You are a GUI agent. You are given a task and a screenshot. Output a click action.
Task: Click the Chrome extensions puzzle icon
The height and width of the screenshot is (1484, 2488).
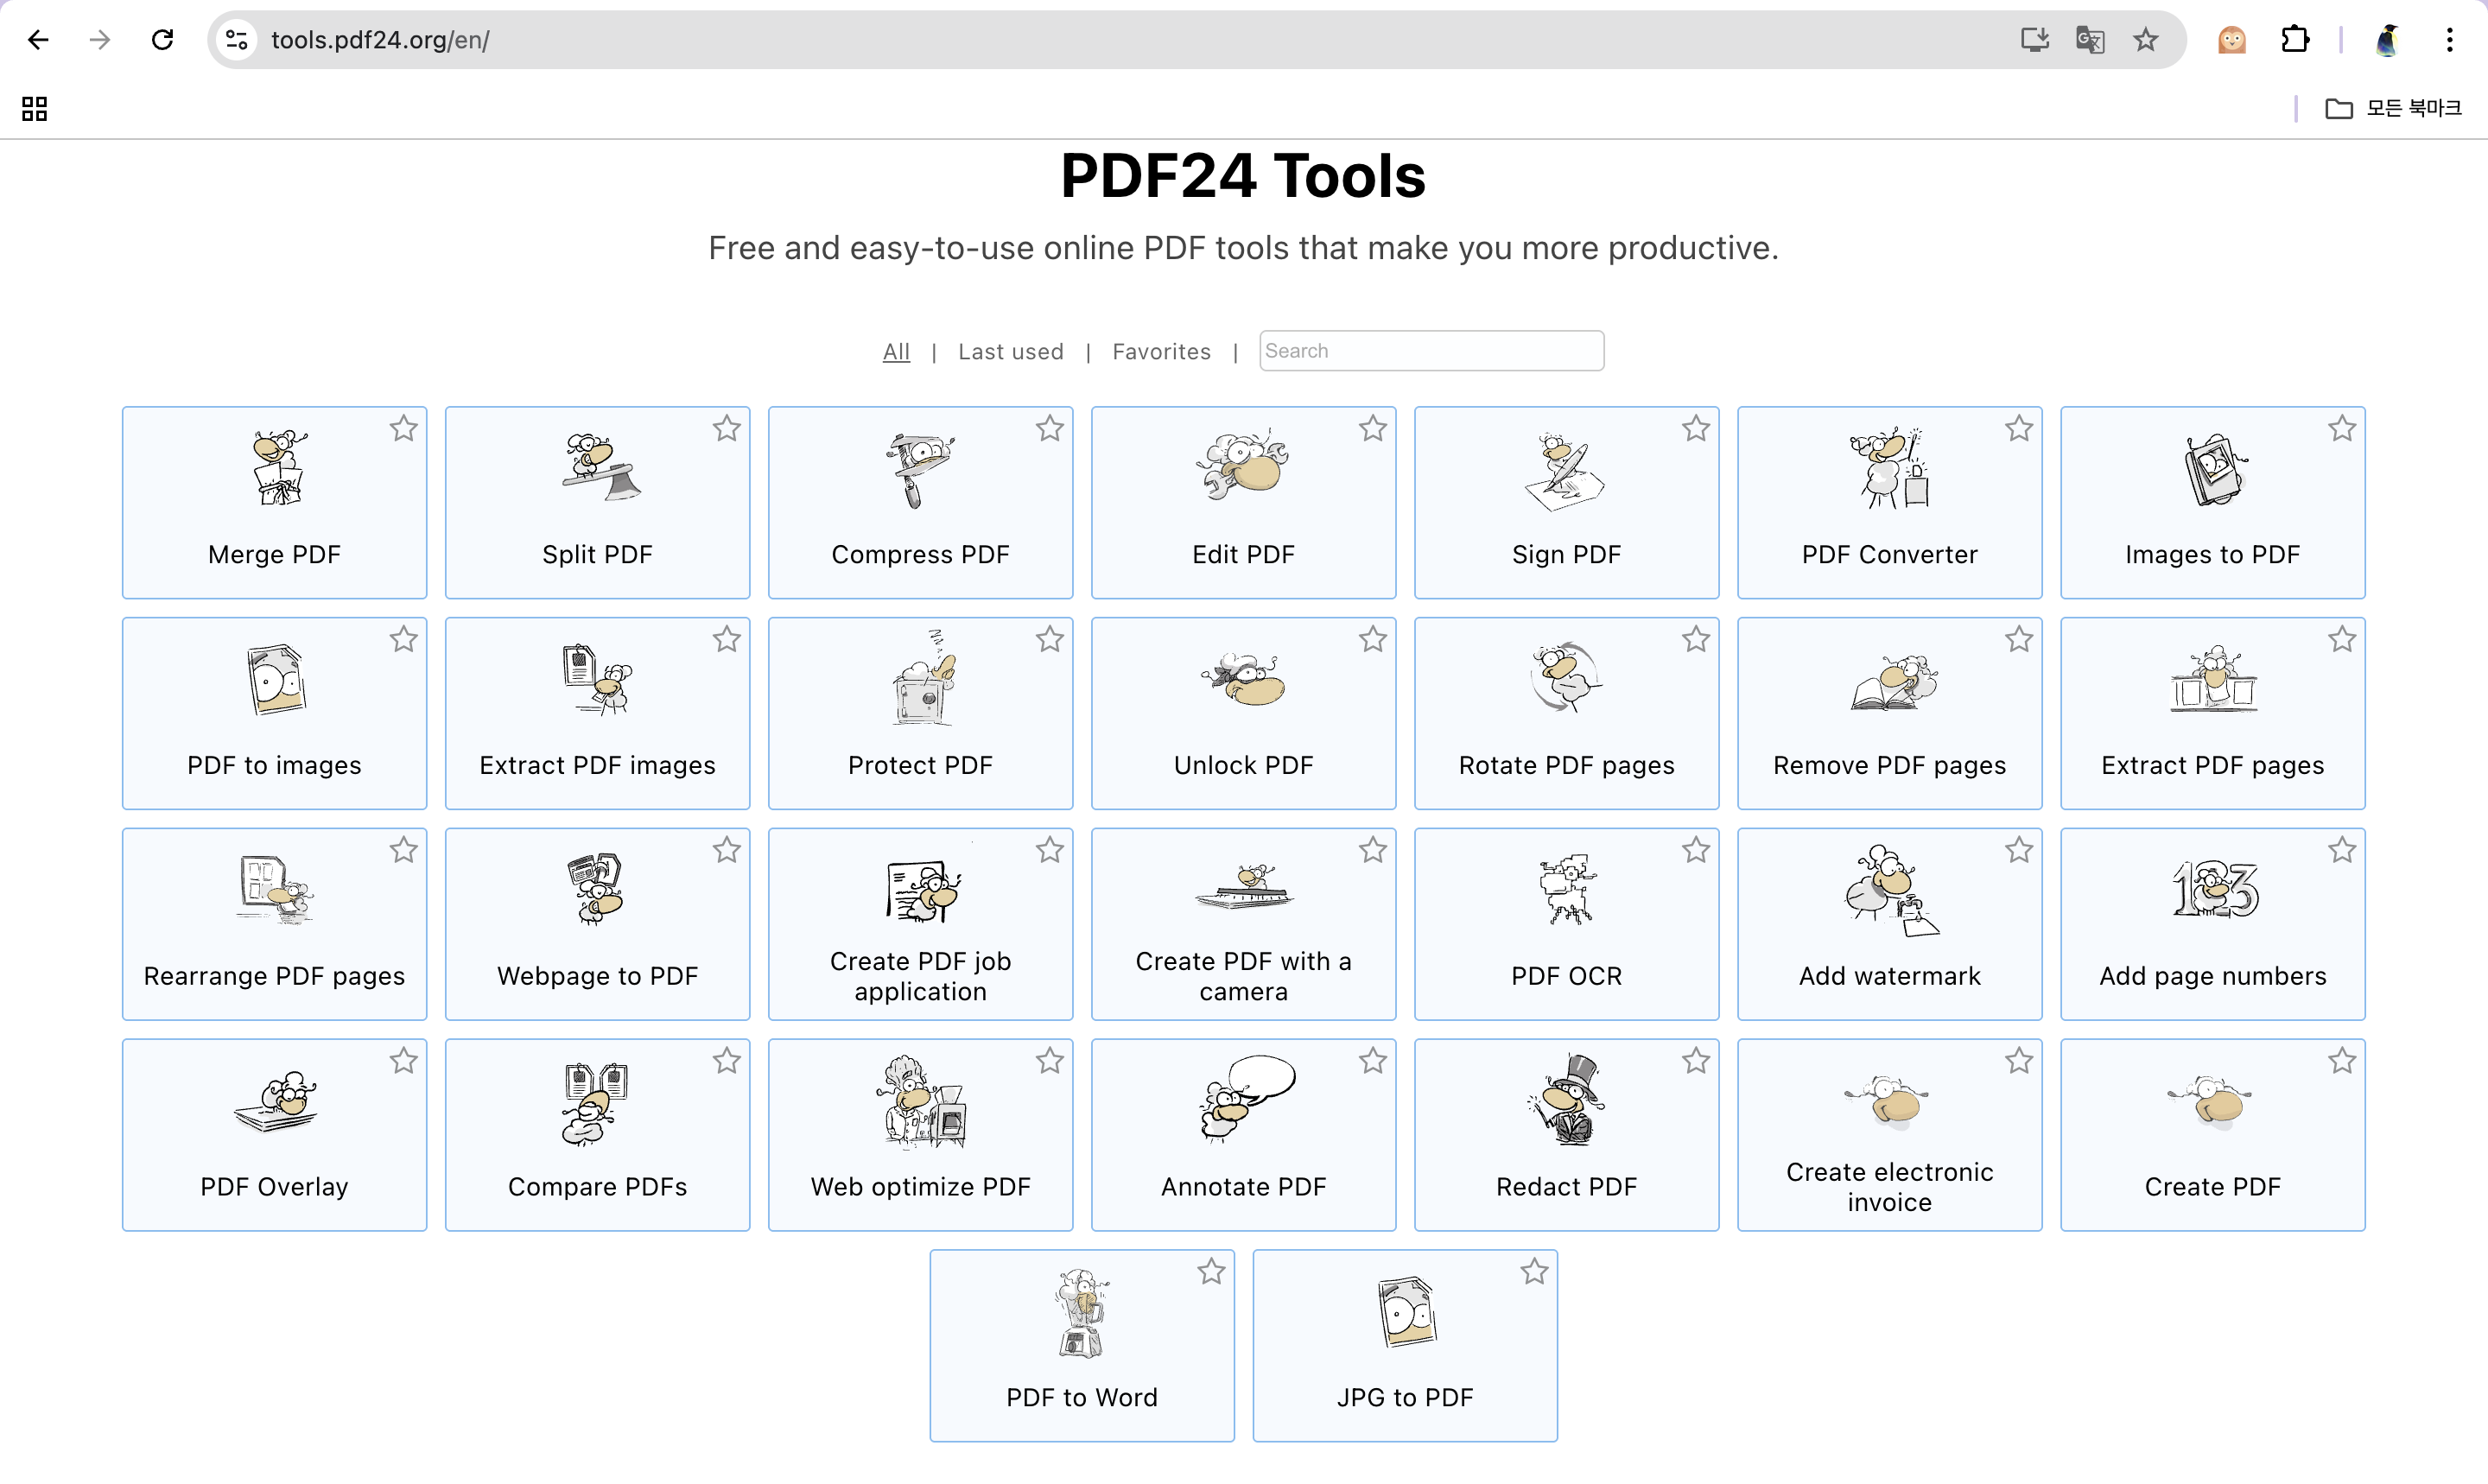click(x=2295, y=40)
